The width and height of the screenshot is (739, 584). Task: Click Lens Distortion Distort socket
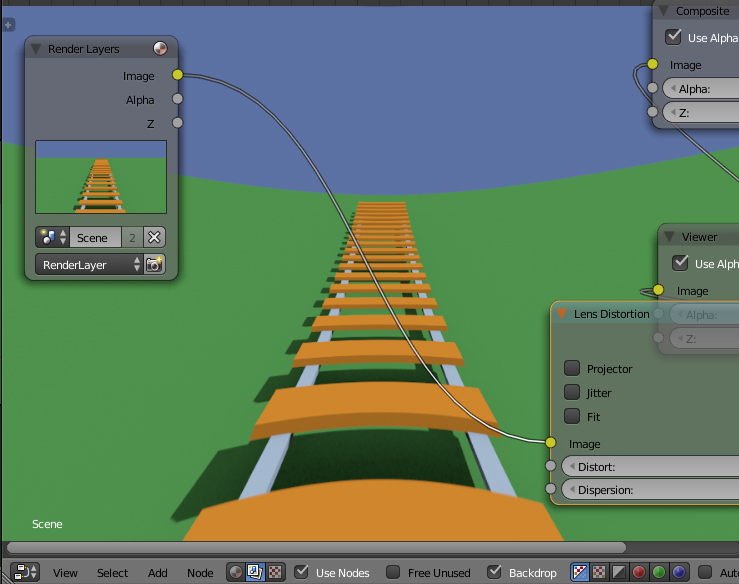point(550,466)
